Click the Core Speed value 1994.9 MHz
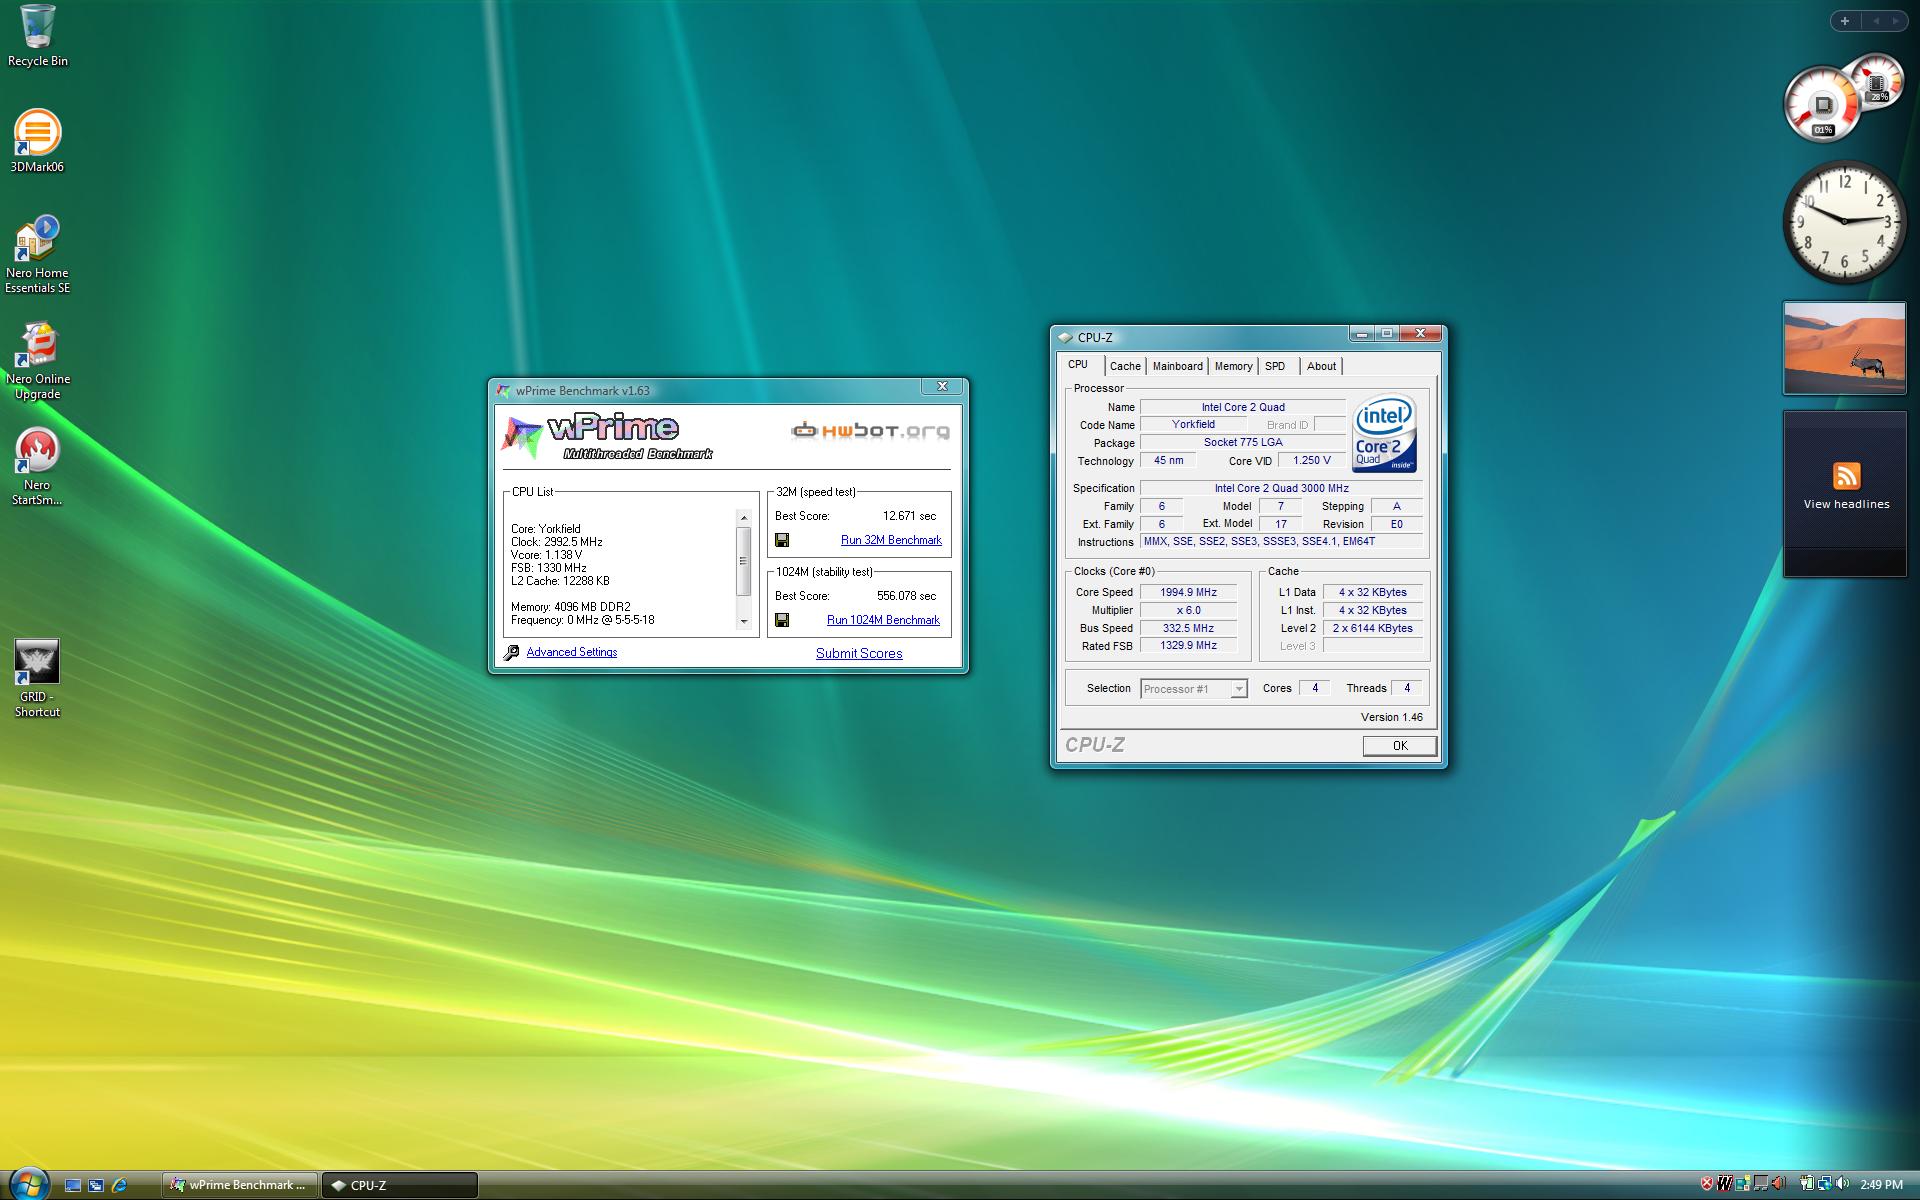The image size is (1920, 1200). tap(1188, 592)
